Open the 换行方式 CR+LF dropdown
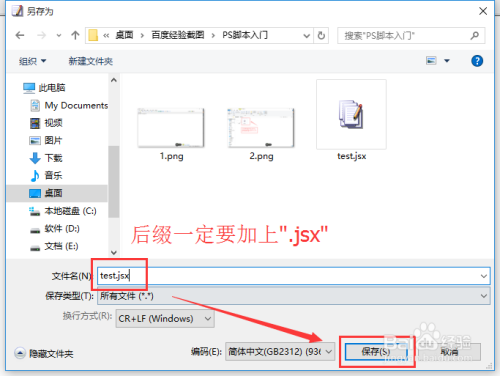The height and width of the screenshot is (376, 500). click(165, 319)
